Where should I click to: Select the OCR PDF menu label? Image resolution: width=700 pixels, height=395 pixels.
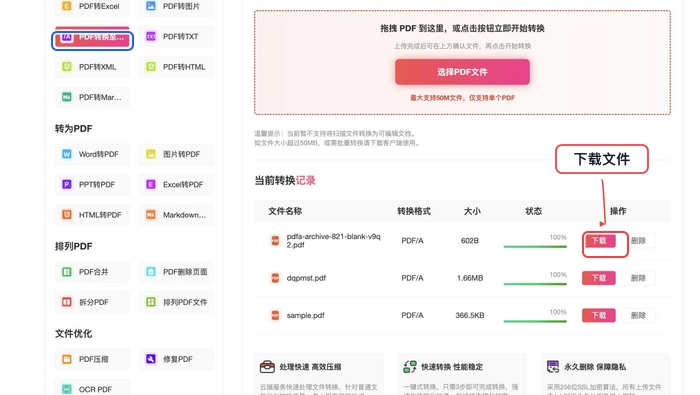coord(95,389)
